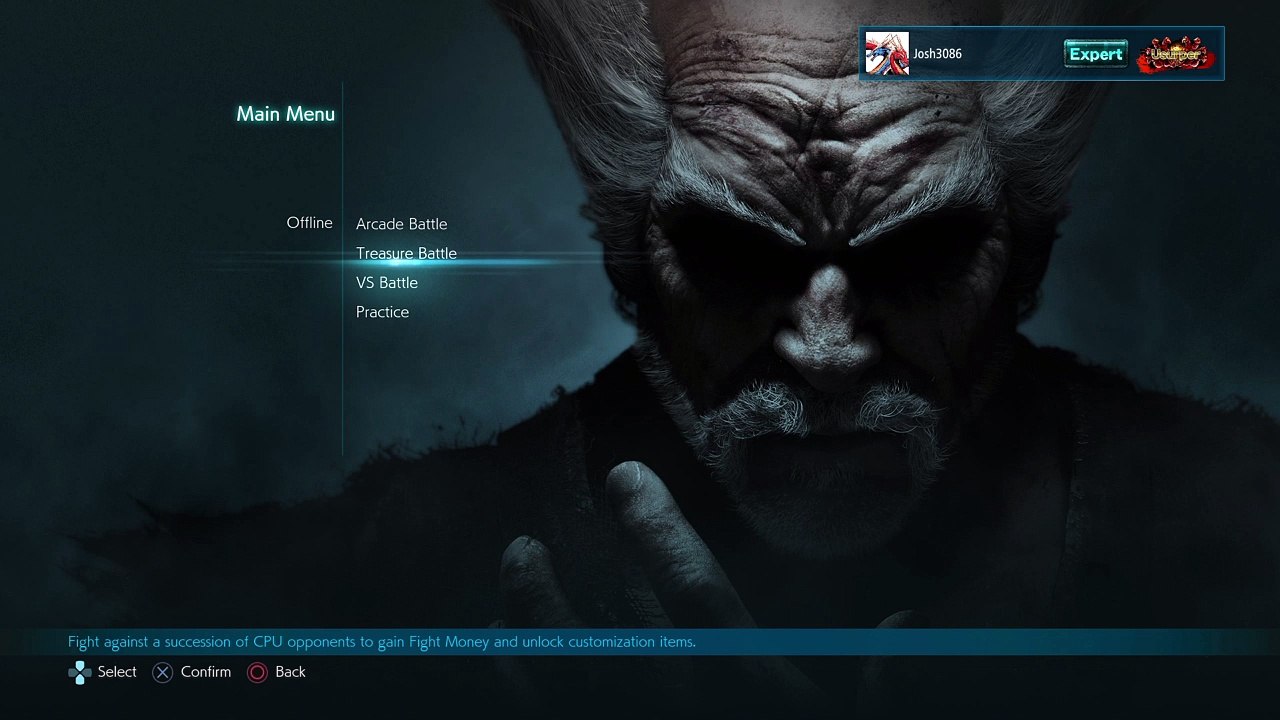Click the D-pad Select icon
1280x720 pixels.
click(80, 673)
